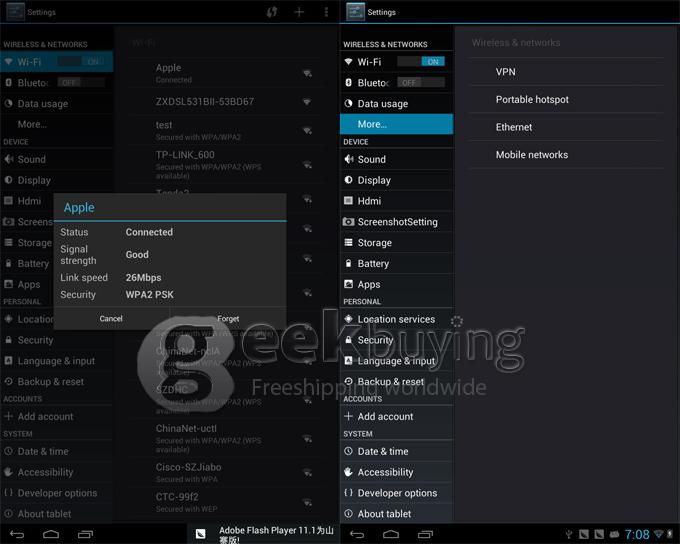Open Portable hotspot settings

click(566, 99)
